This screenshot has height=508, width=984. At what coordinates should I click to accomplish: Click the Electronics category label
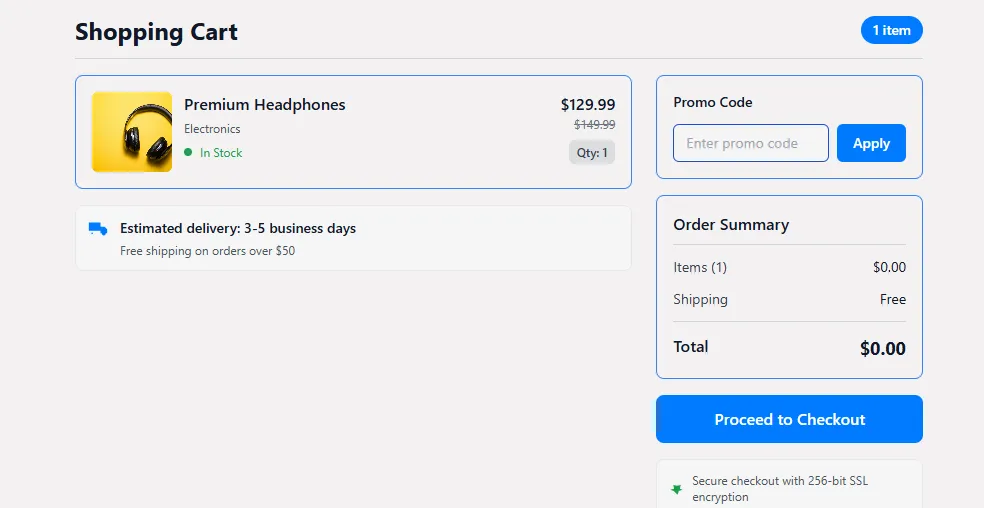[212, 129]
